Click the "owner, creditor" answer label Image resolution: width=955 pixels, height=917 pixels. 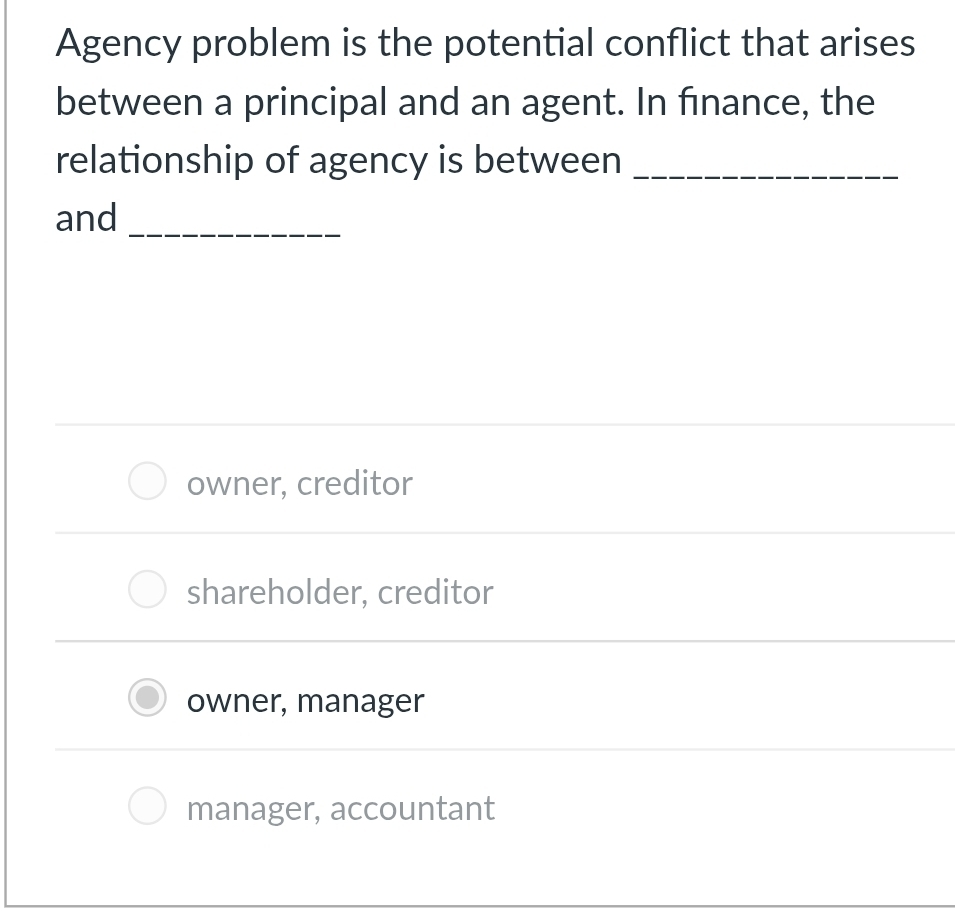tap(299, 484)
